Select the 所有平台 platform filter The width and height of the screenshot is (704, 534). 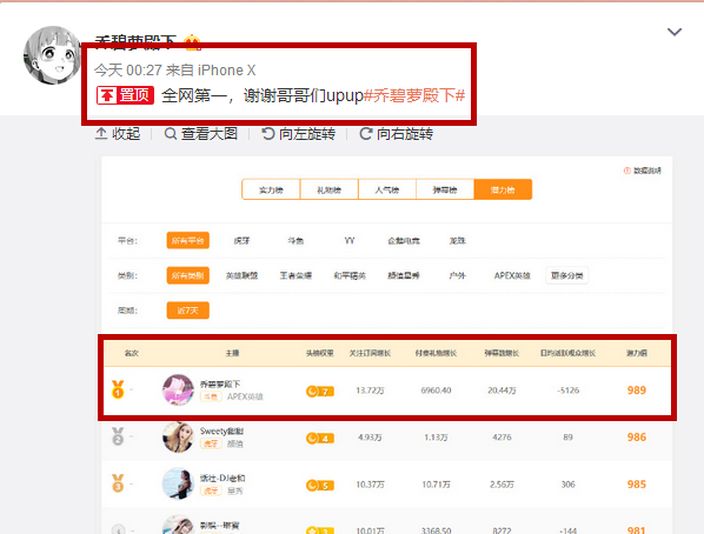point(187,241)
